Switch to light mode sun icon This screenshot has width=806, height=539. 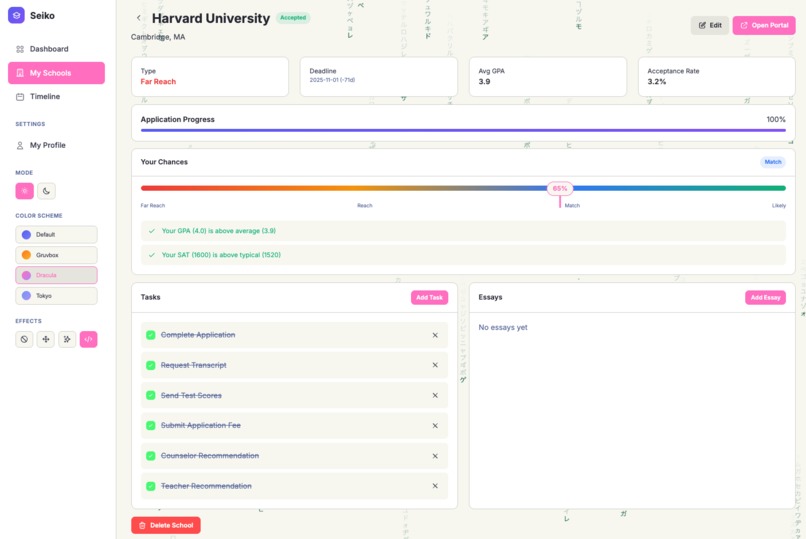[x=24, y=191]
